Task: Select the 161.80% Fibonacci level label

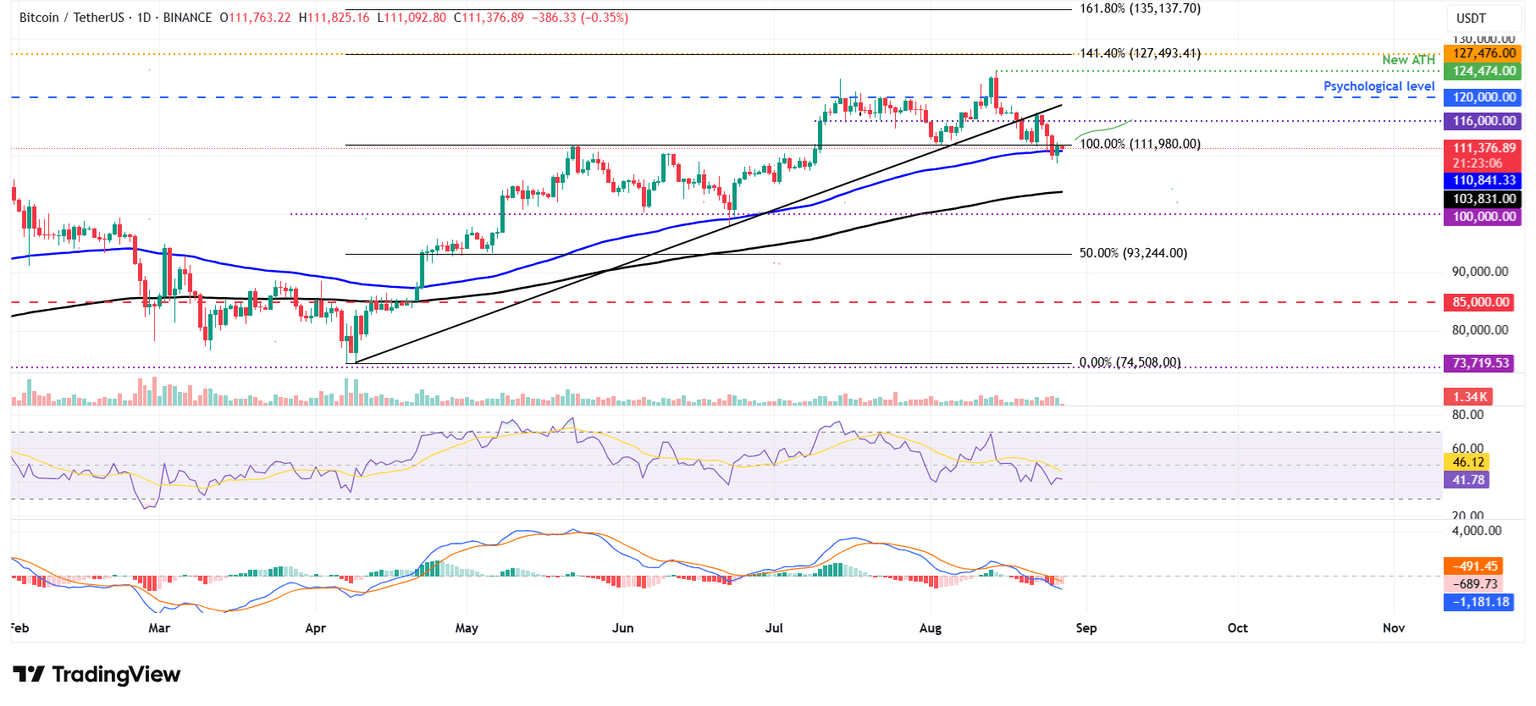Action: [x=1138, y=9]
